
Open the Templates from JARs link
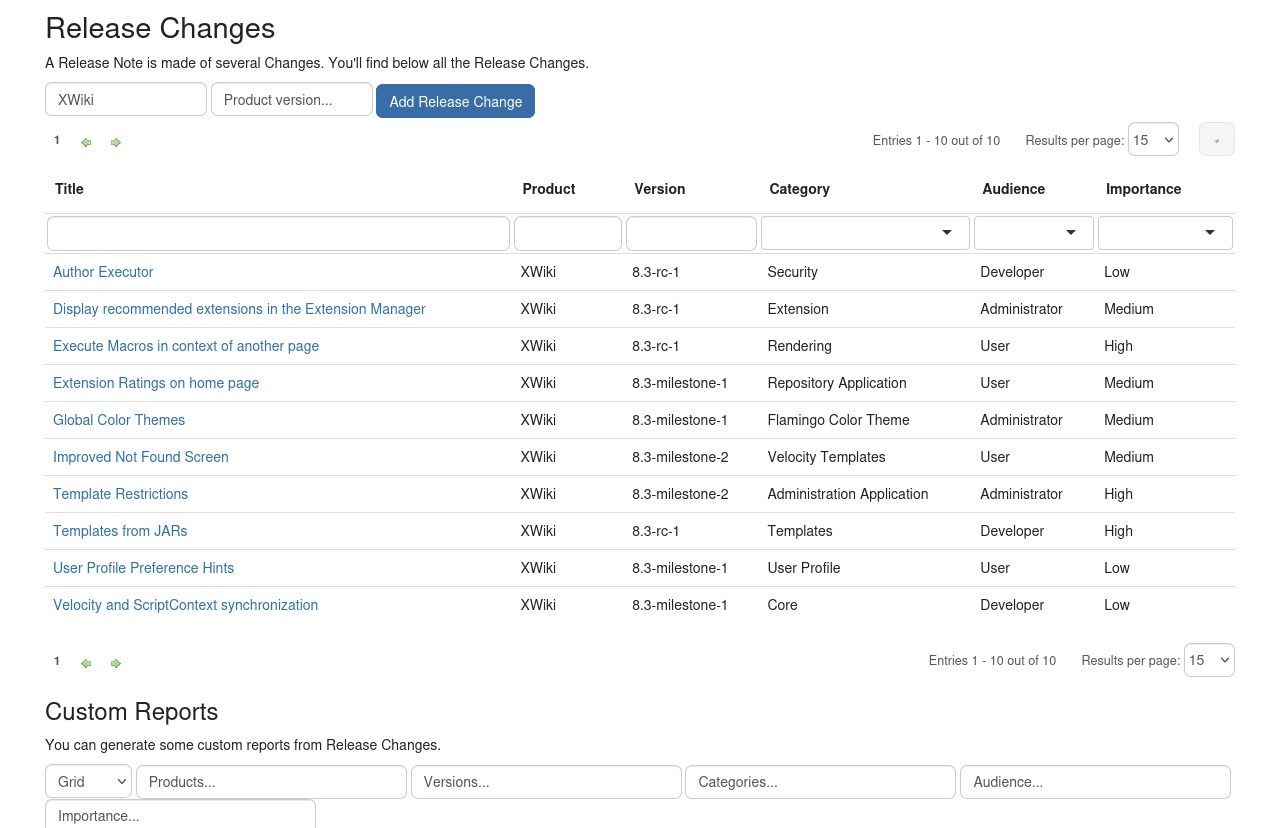pyautogui.click(x=120, y=531)
